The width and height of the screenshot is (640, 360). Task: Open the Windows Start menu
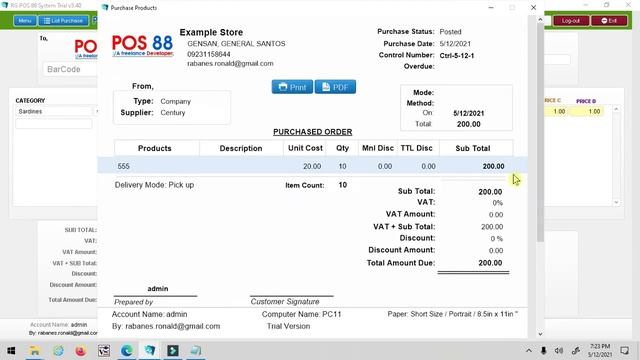click(11, 351)
